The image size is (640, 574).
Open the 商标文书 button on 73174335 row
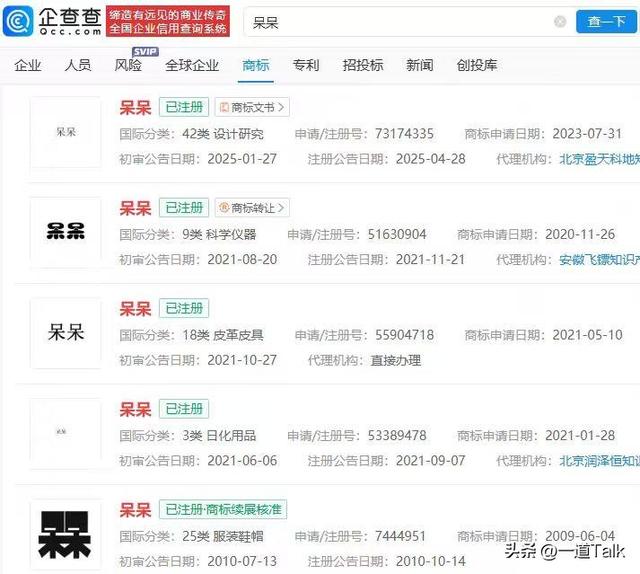click(252, 107)
